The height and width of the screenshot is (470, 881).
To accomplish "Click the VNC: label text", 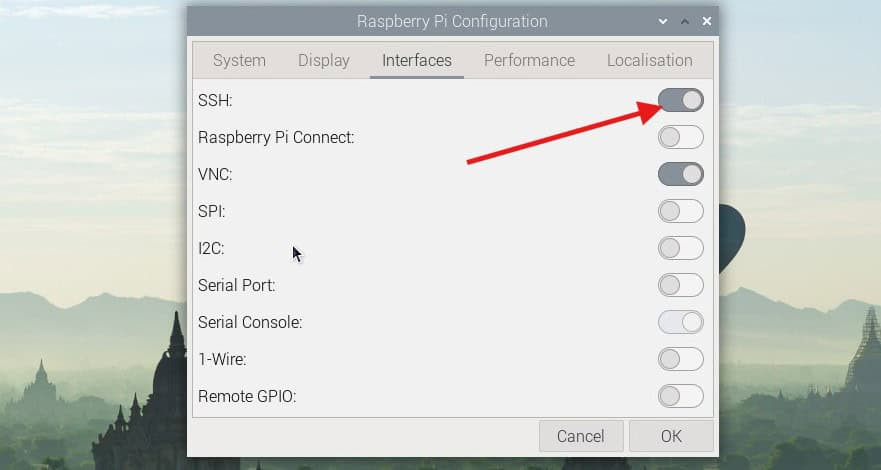I will tap(215, 175).
